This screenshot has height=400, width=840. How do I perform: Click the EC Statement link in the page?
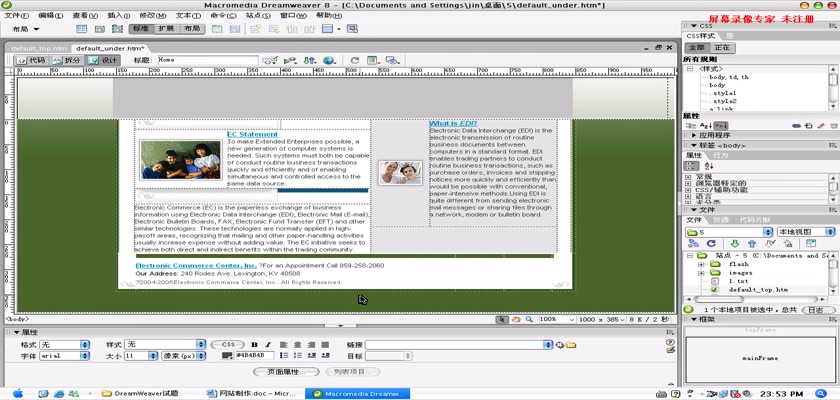(252, 134)
